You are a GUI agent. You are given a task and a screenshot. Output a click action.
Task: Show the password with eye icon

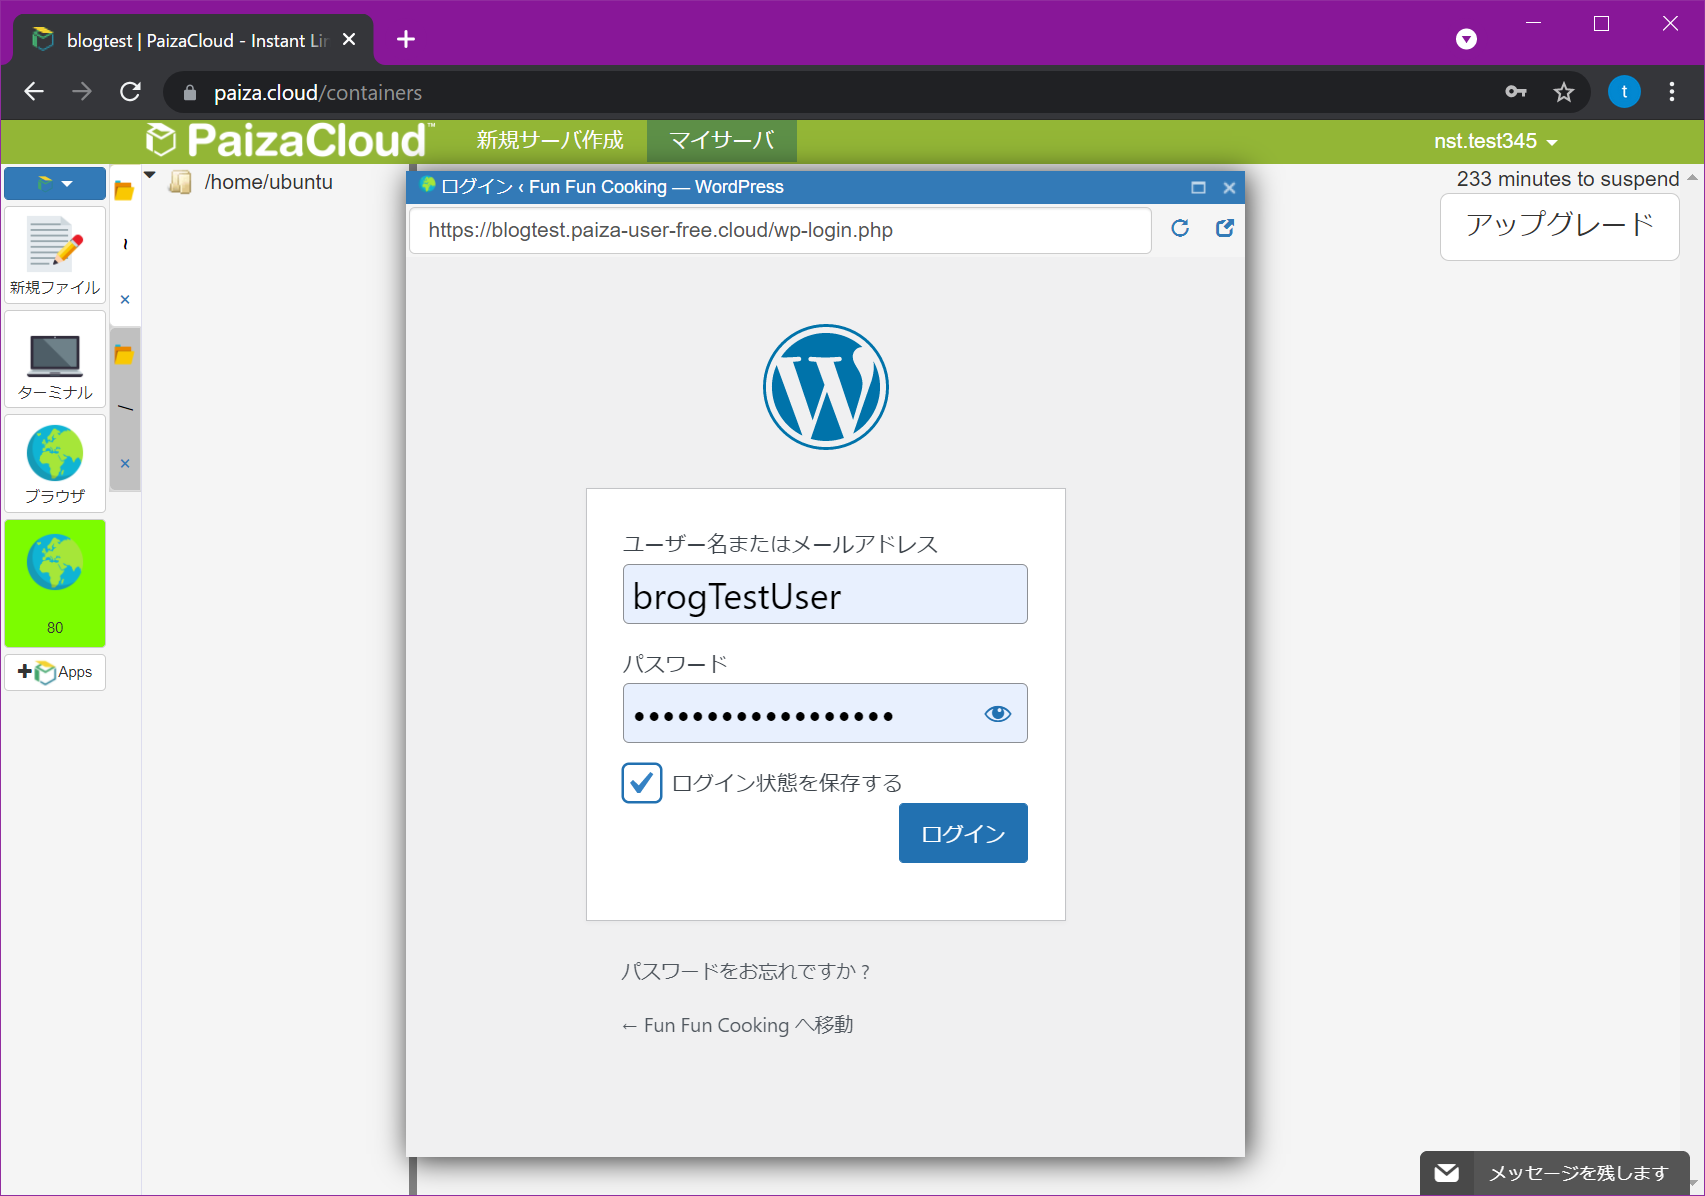tap(998, 713)
